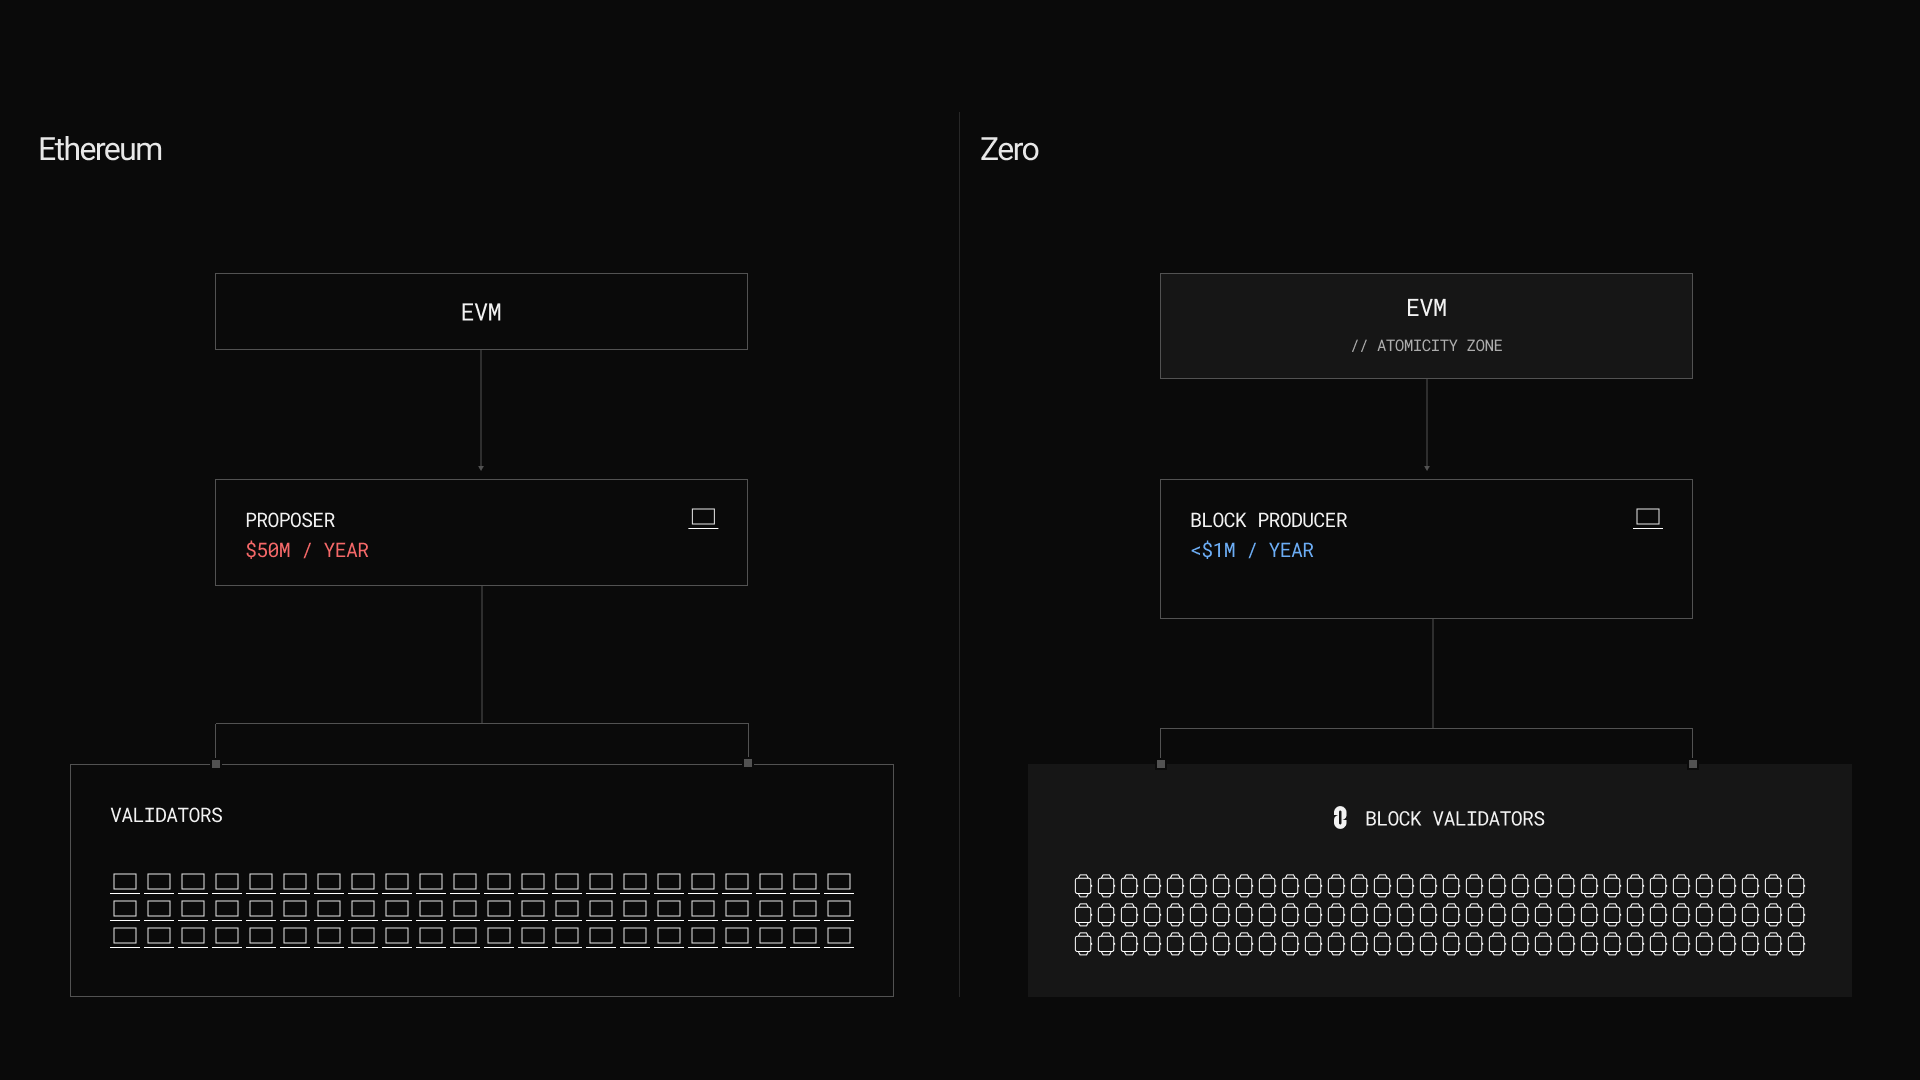This screenshot has height=1080, width=1920.
Task: Click the Zero logo beside Block Validators
Action: point(1340,818)
